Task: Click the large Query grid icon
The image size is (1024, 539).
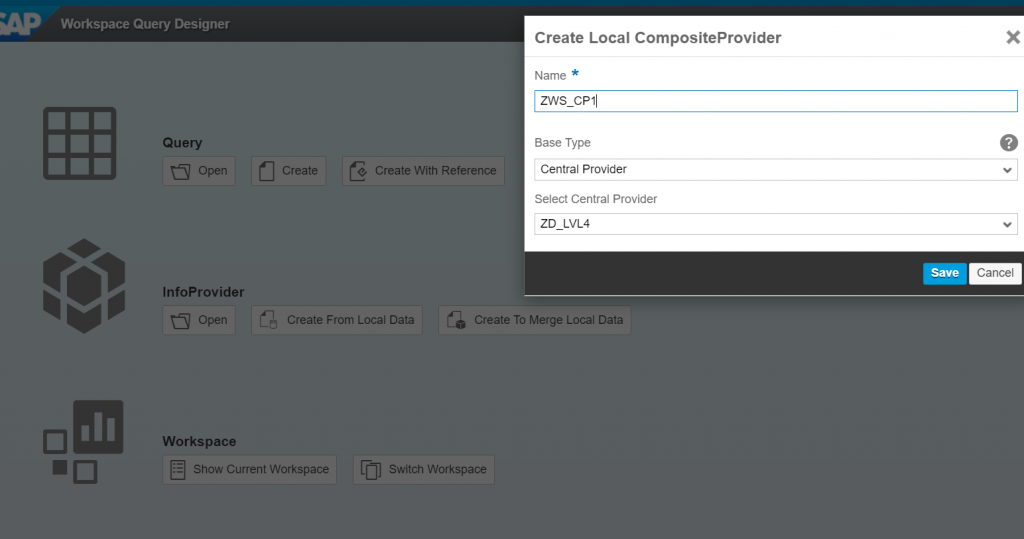Action: pos(80,144)
